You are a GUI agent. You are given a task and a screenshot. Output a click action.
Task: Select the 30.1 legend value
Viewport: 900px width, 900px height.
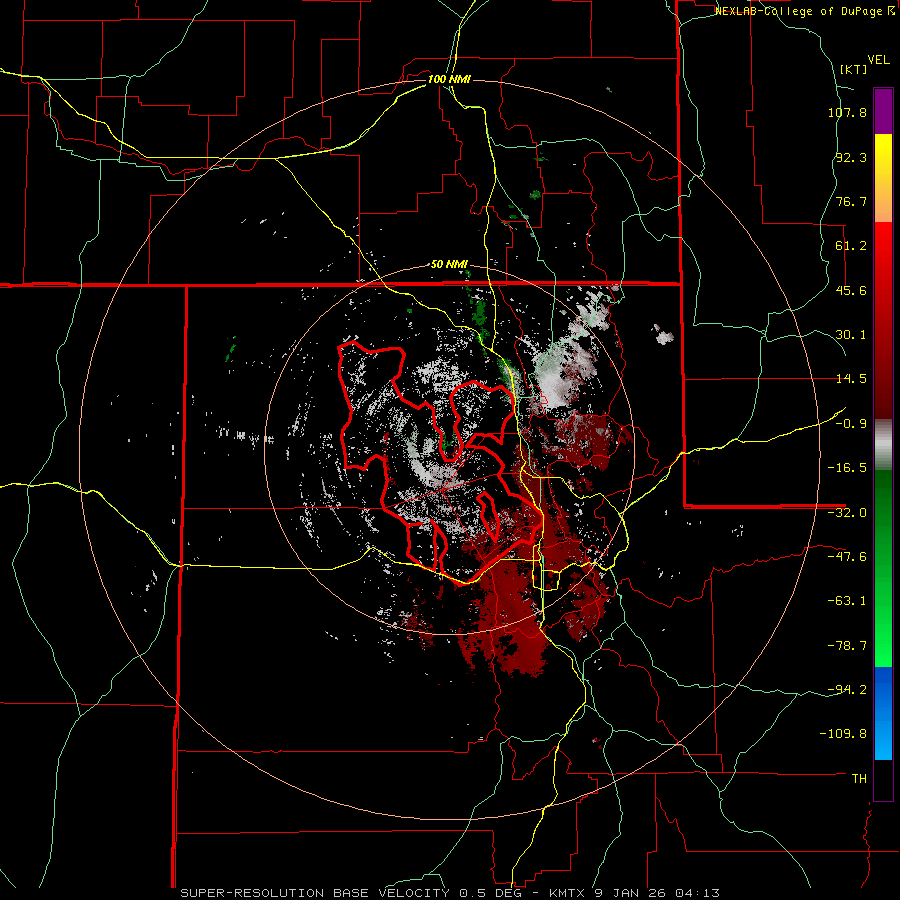coord(851,335)
